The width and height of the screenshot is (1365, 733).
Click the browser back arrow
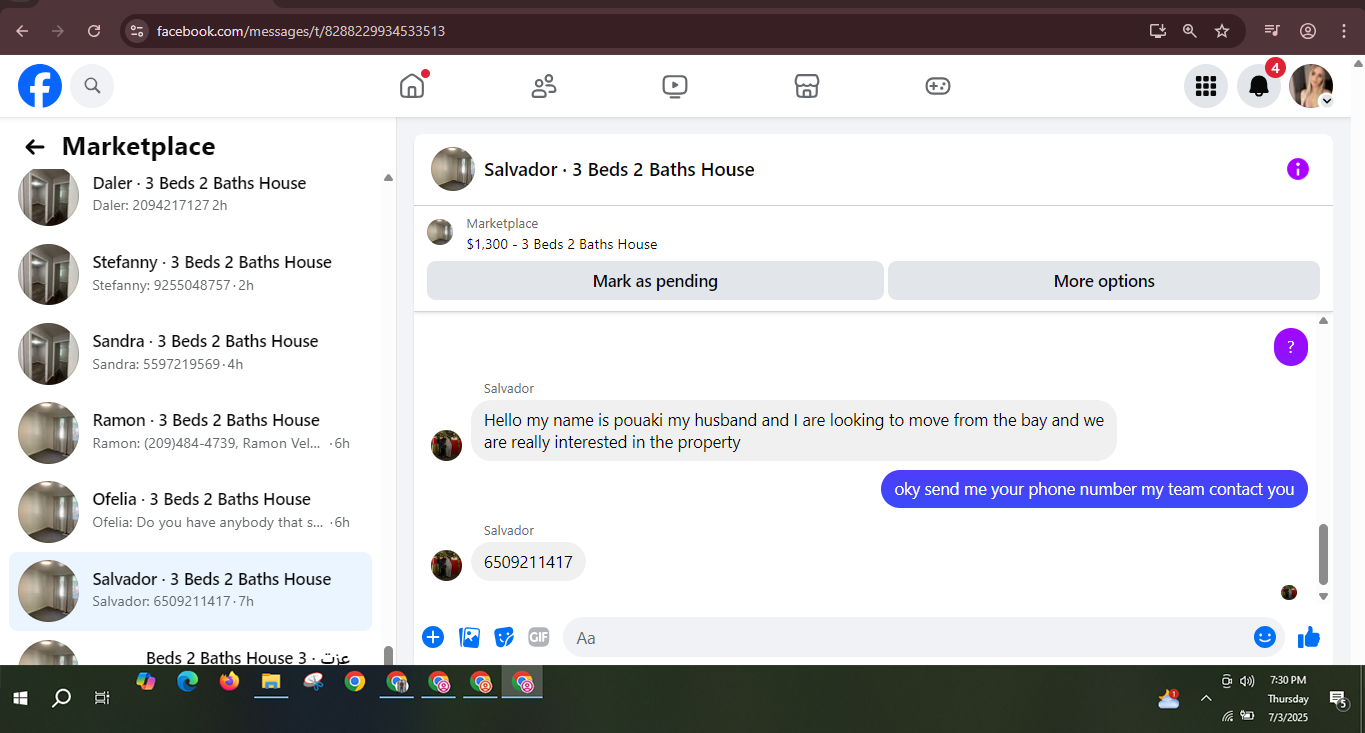(22, 31)
